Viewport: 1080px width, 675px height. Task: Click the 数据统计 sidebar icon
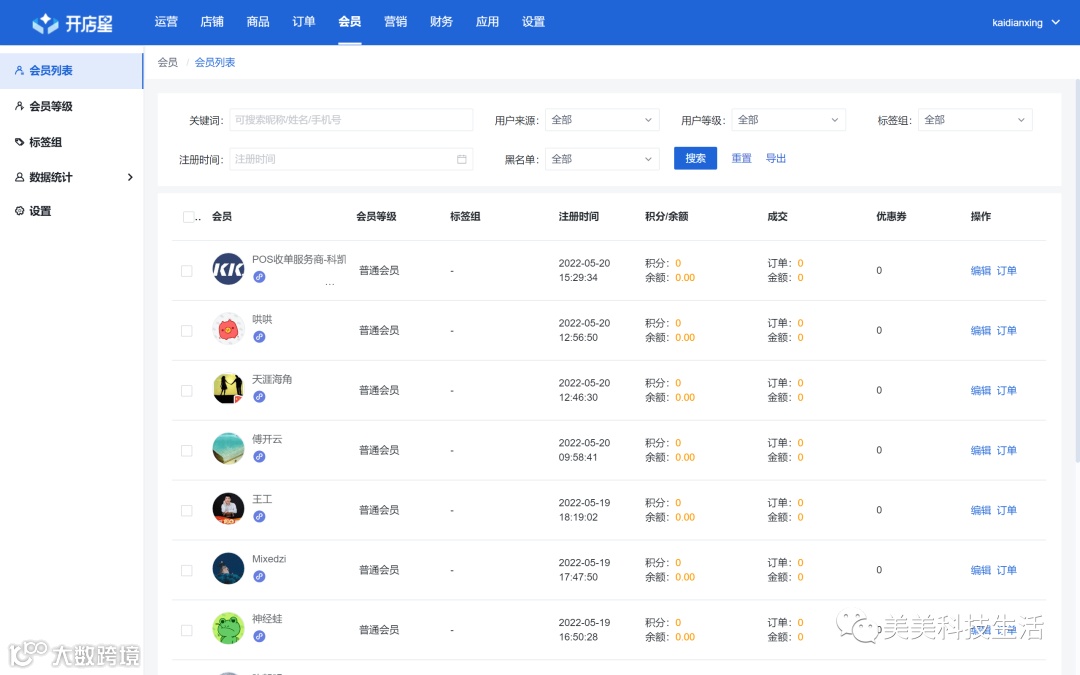(19, 177)
